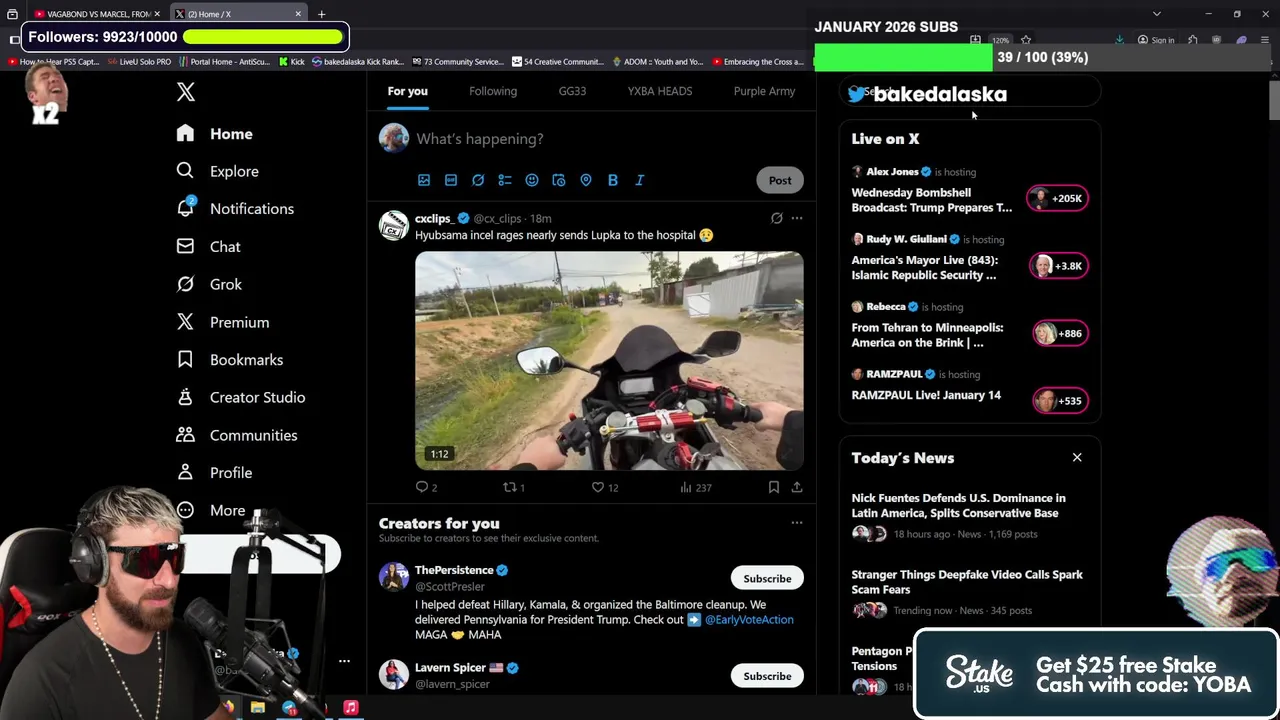Viewport: 1280px width, 720px height.
Task: Open Creators for you options menu
Action: (x=797, y=522)
